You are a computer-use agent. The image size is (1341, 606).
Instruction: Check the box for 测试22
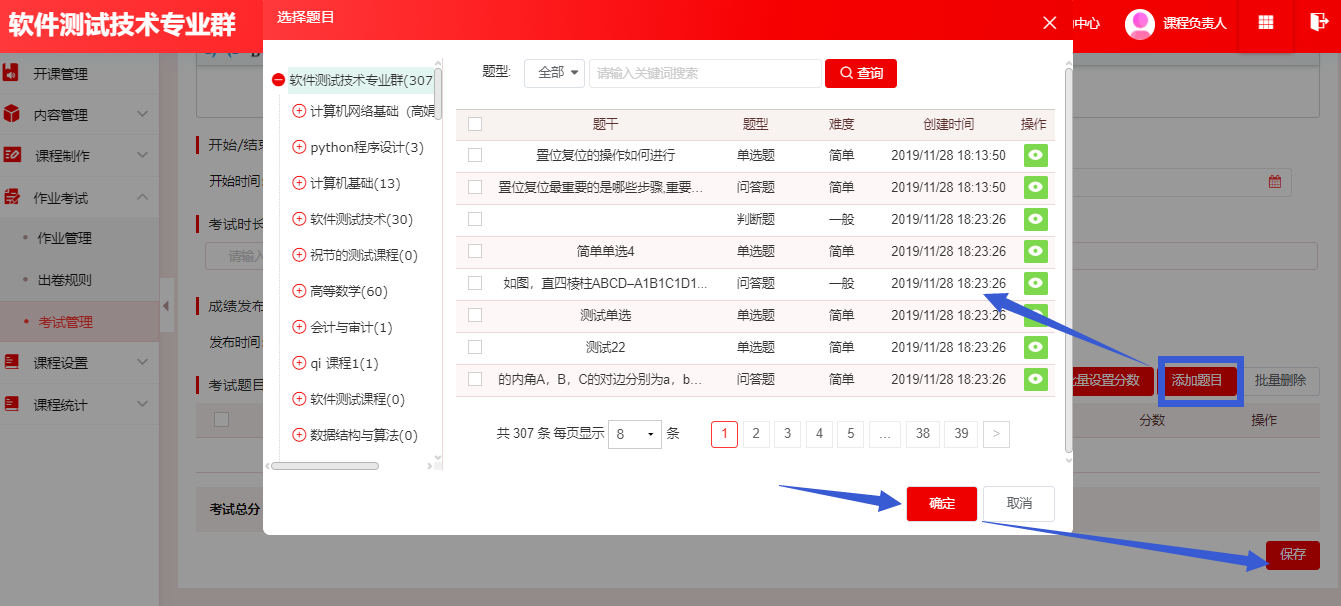[x=475, y=347]
